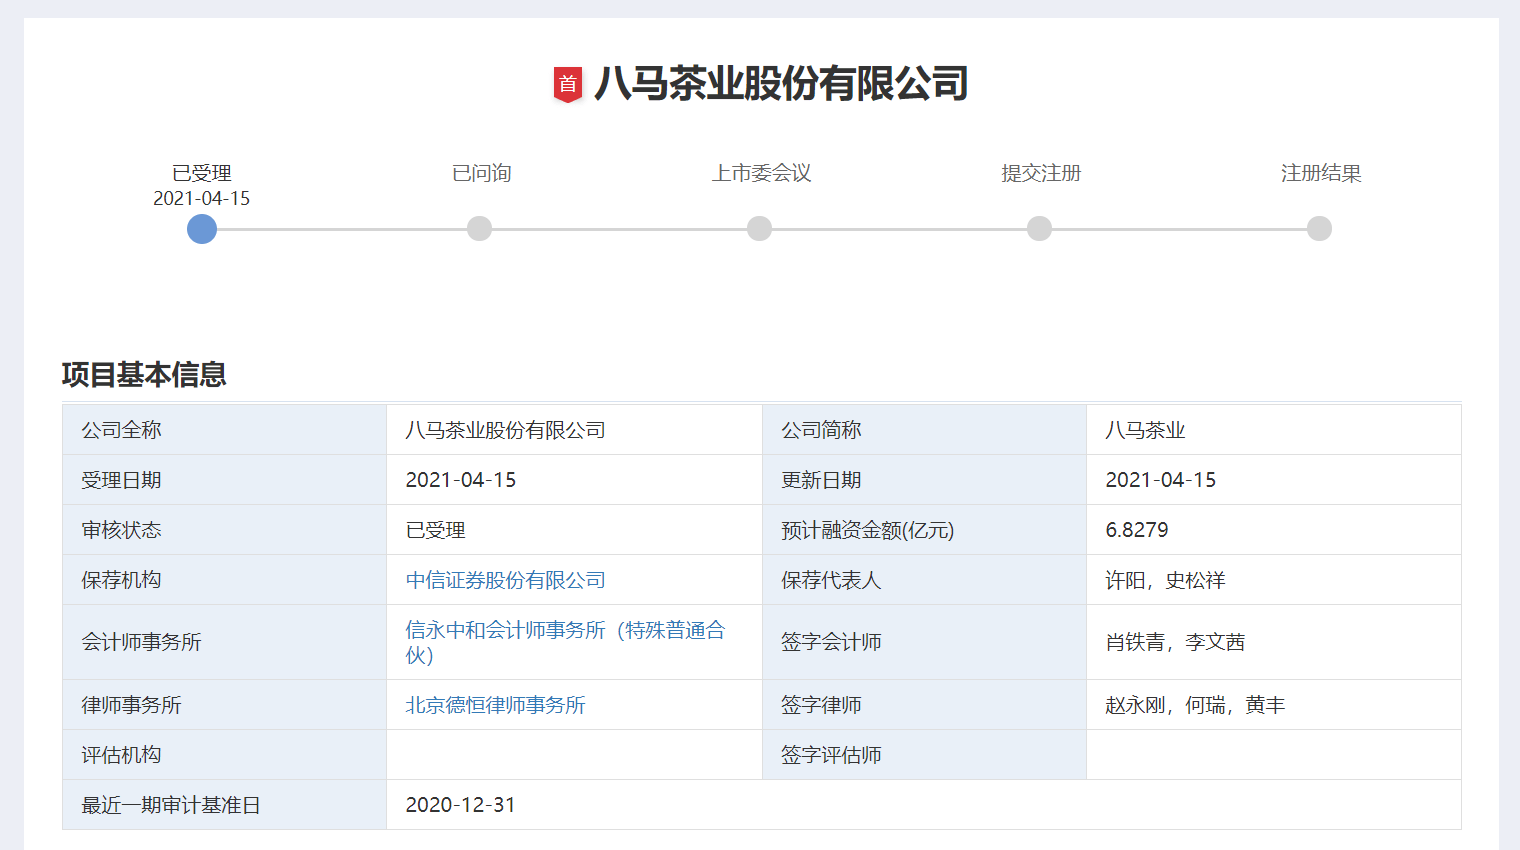Open the 中信证券股份有限公司 sponsor link
This screenshot has height=850, width=1520.
505,580
